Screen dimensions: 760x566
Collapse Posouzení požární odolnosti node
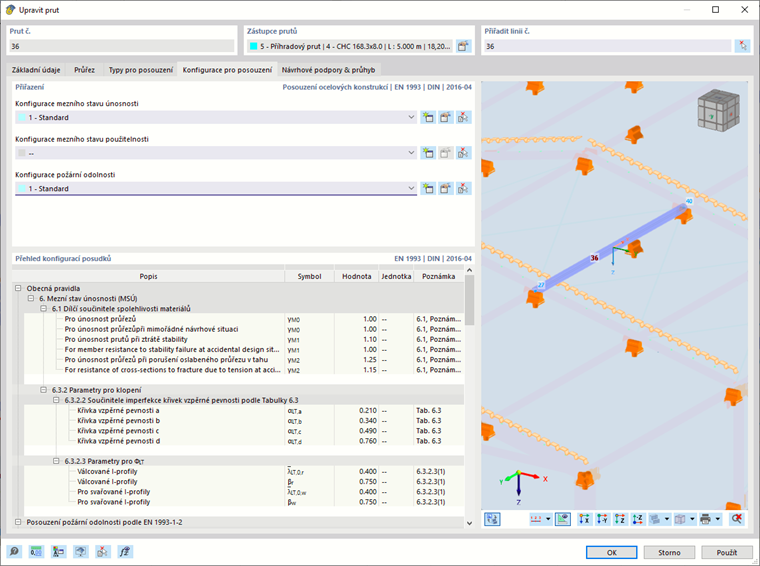(x=18, y=522)
